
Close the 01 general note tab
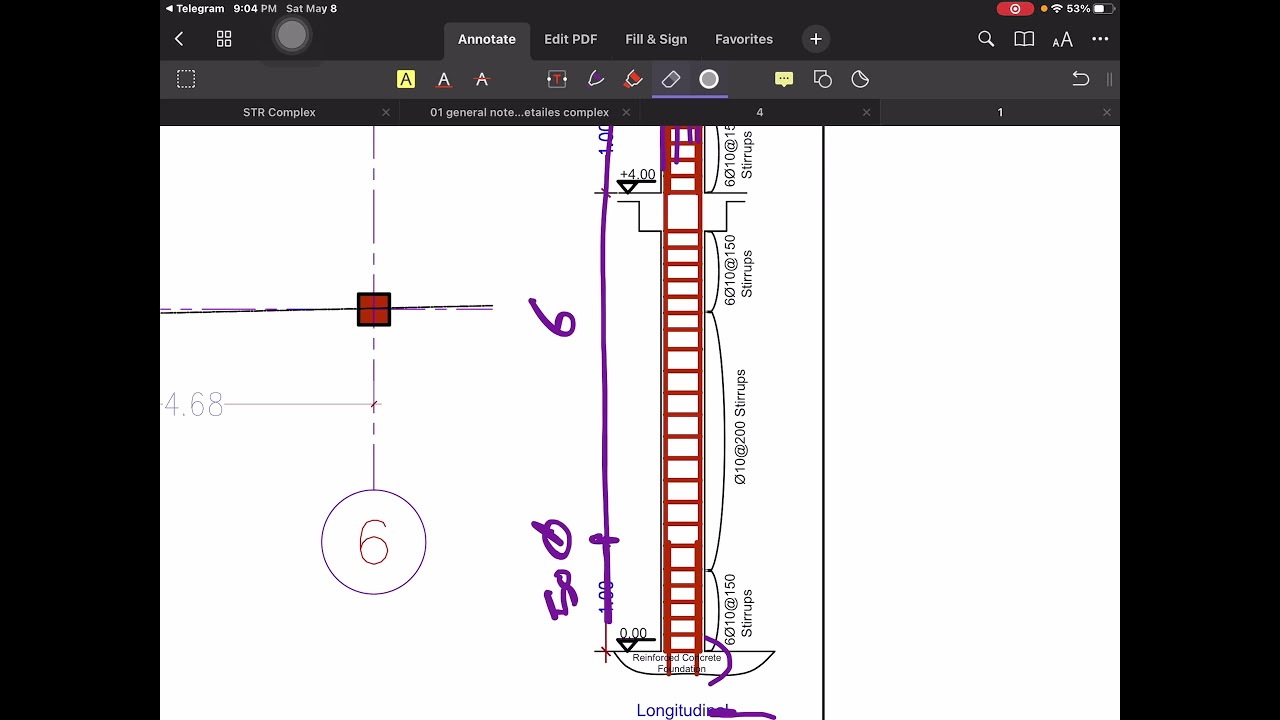click(627, 112)
